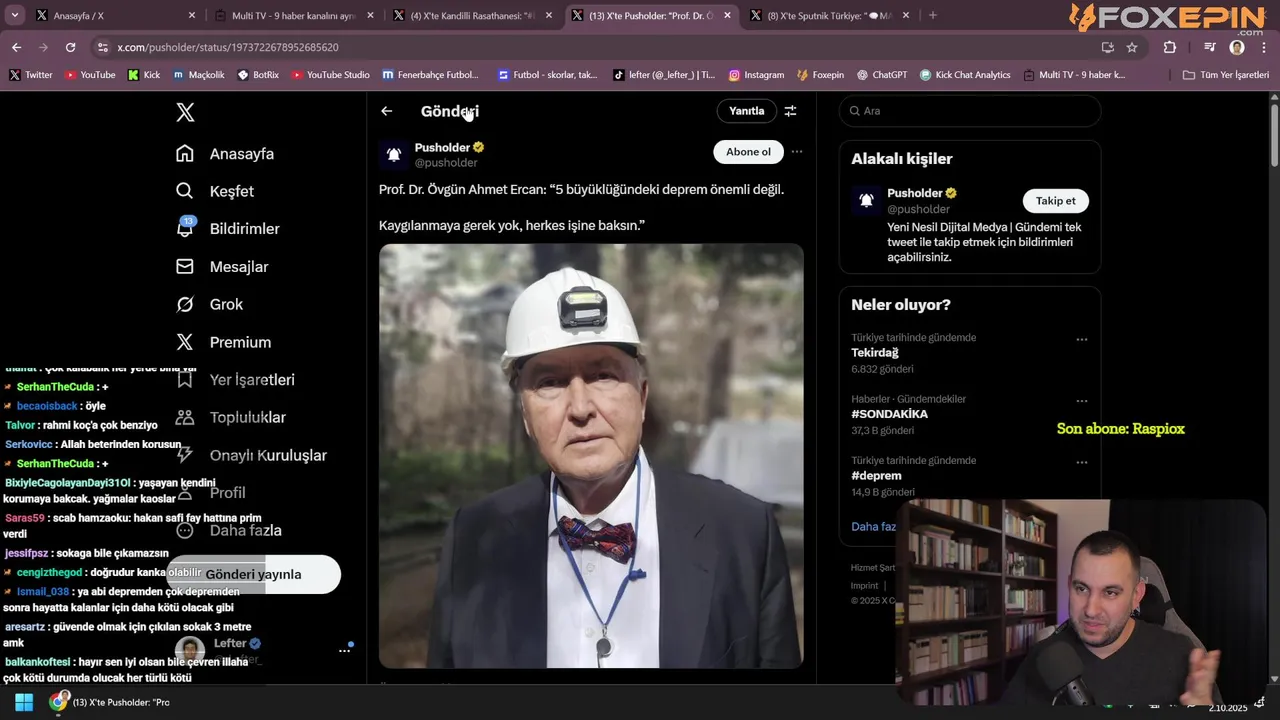The height and width of the screenshot is (720, 1280).
Task: Open YouTube bookmark
Action: pyautogui.click(x=90, y=75)
